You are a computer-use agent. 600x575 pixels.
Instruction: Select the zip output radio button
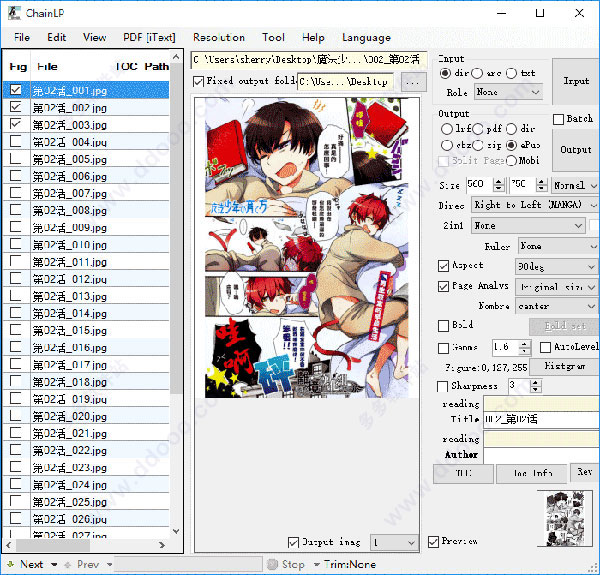tap(478, 145)
